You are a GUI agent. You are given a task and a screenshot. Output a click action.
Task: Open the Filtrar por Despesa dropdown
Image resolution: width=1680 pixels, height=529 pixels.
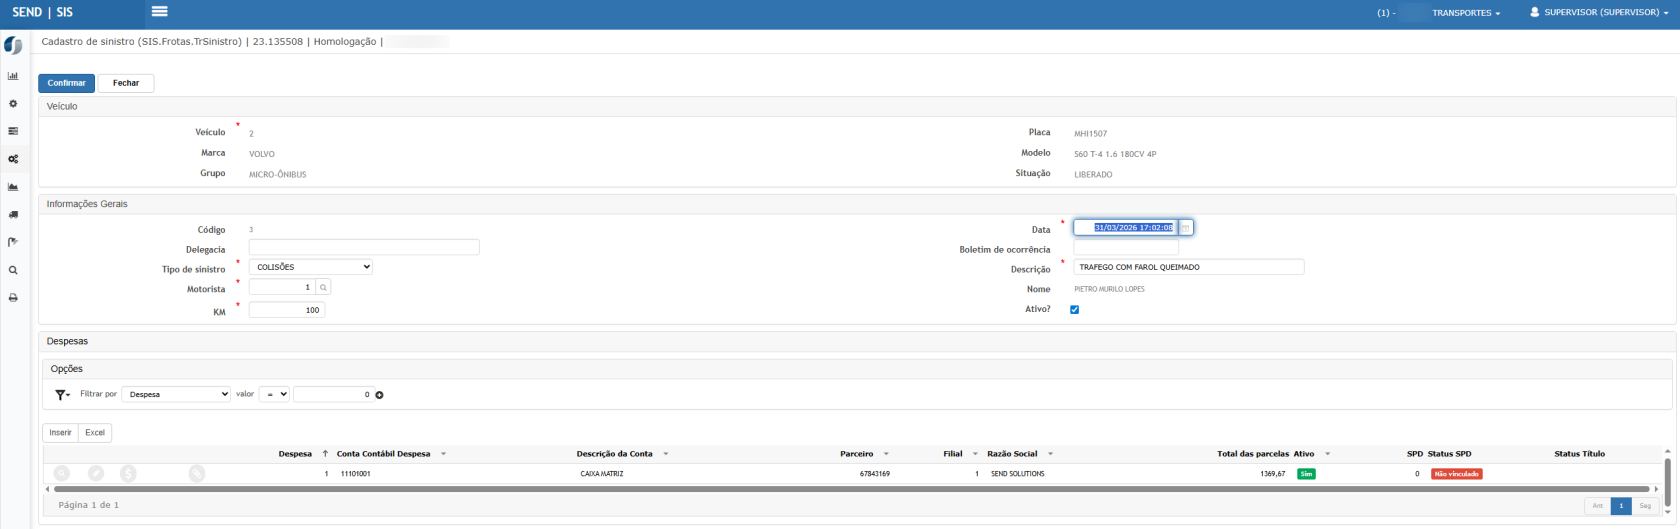point(176,395)
